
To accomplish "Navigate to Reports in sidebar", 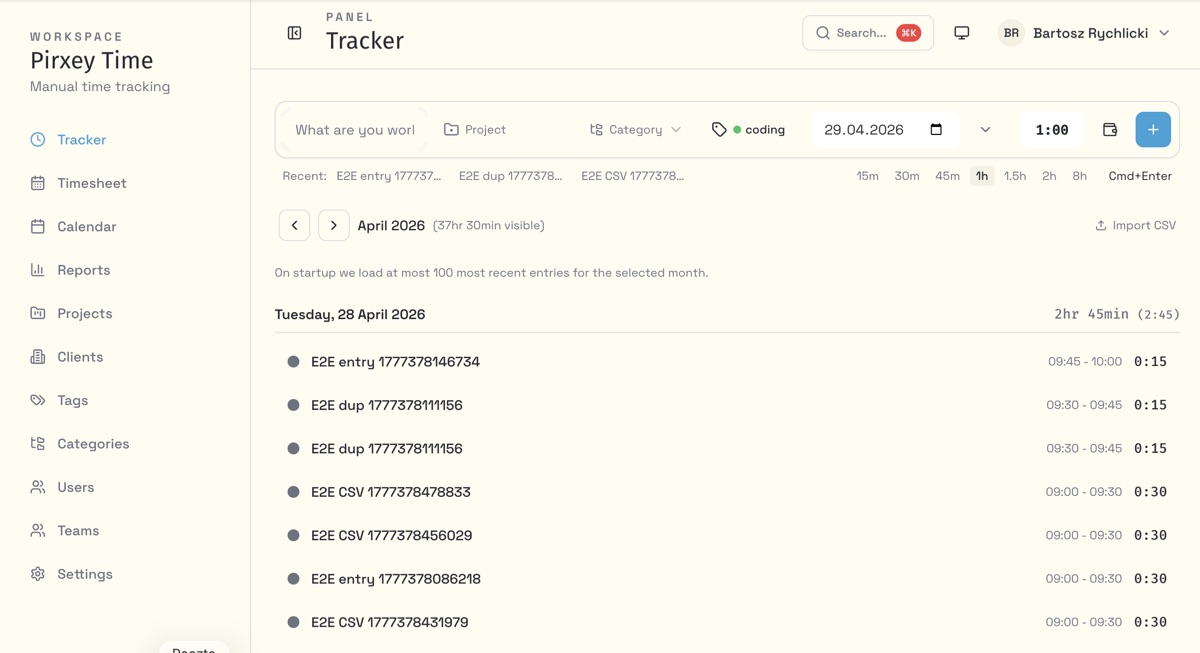I will pos(83,270).
